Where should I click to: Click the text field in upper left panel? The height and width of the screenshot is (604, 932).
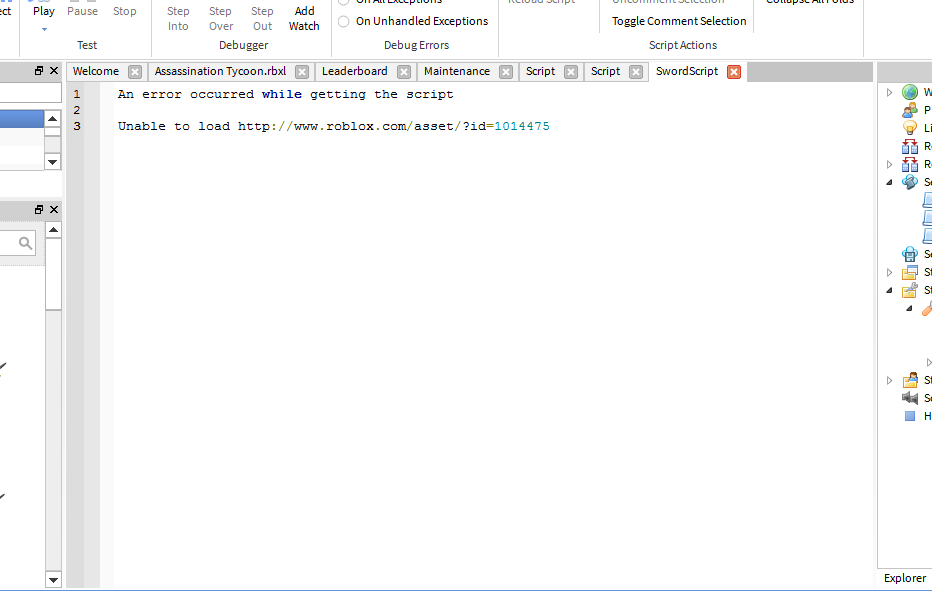(x=30, y=92)
